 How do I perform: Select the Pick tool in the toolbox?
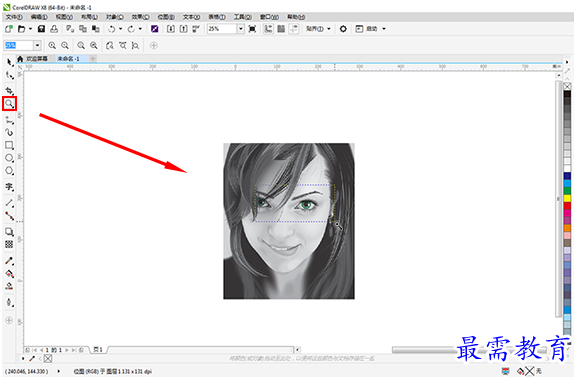[10, 62]
